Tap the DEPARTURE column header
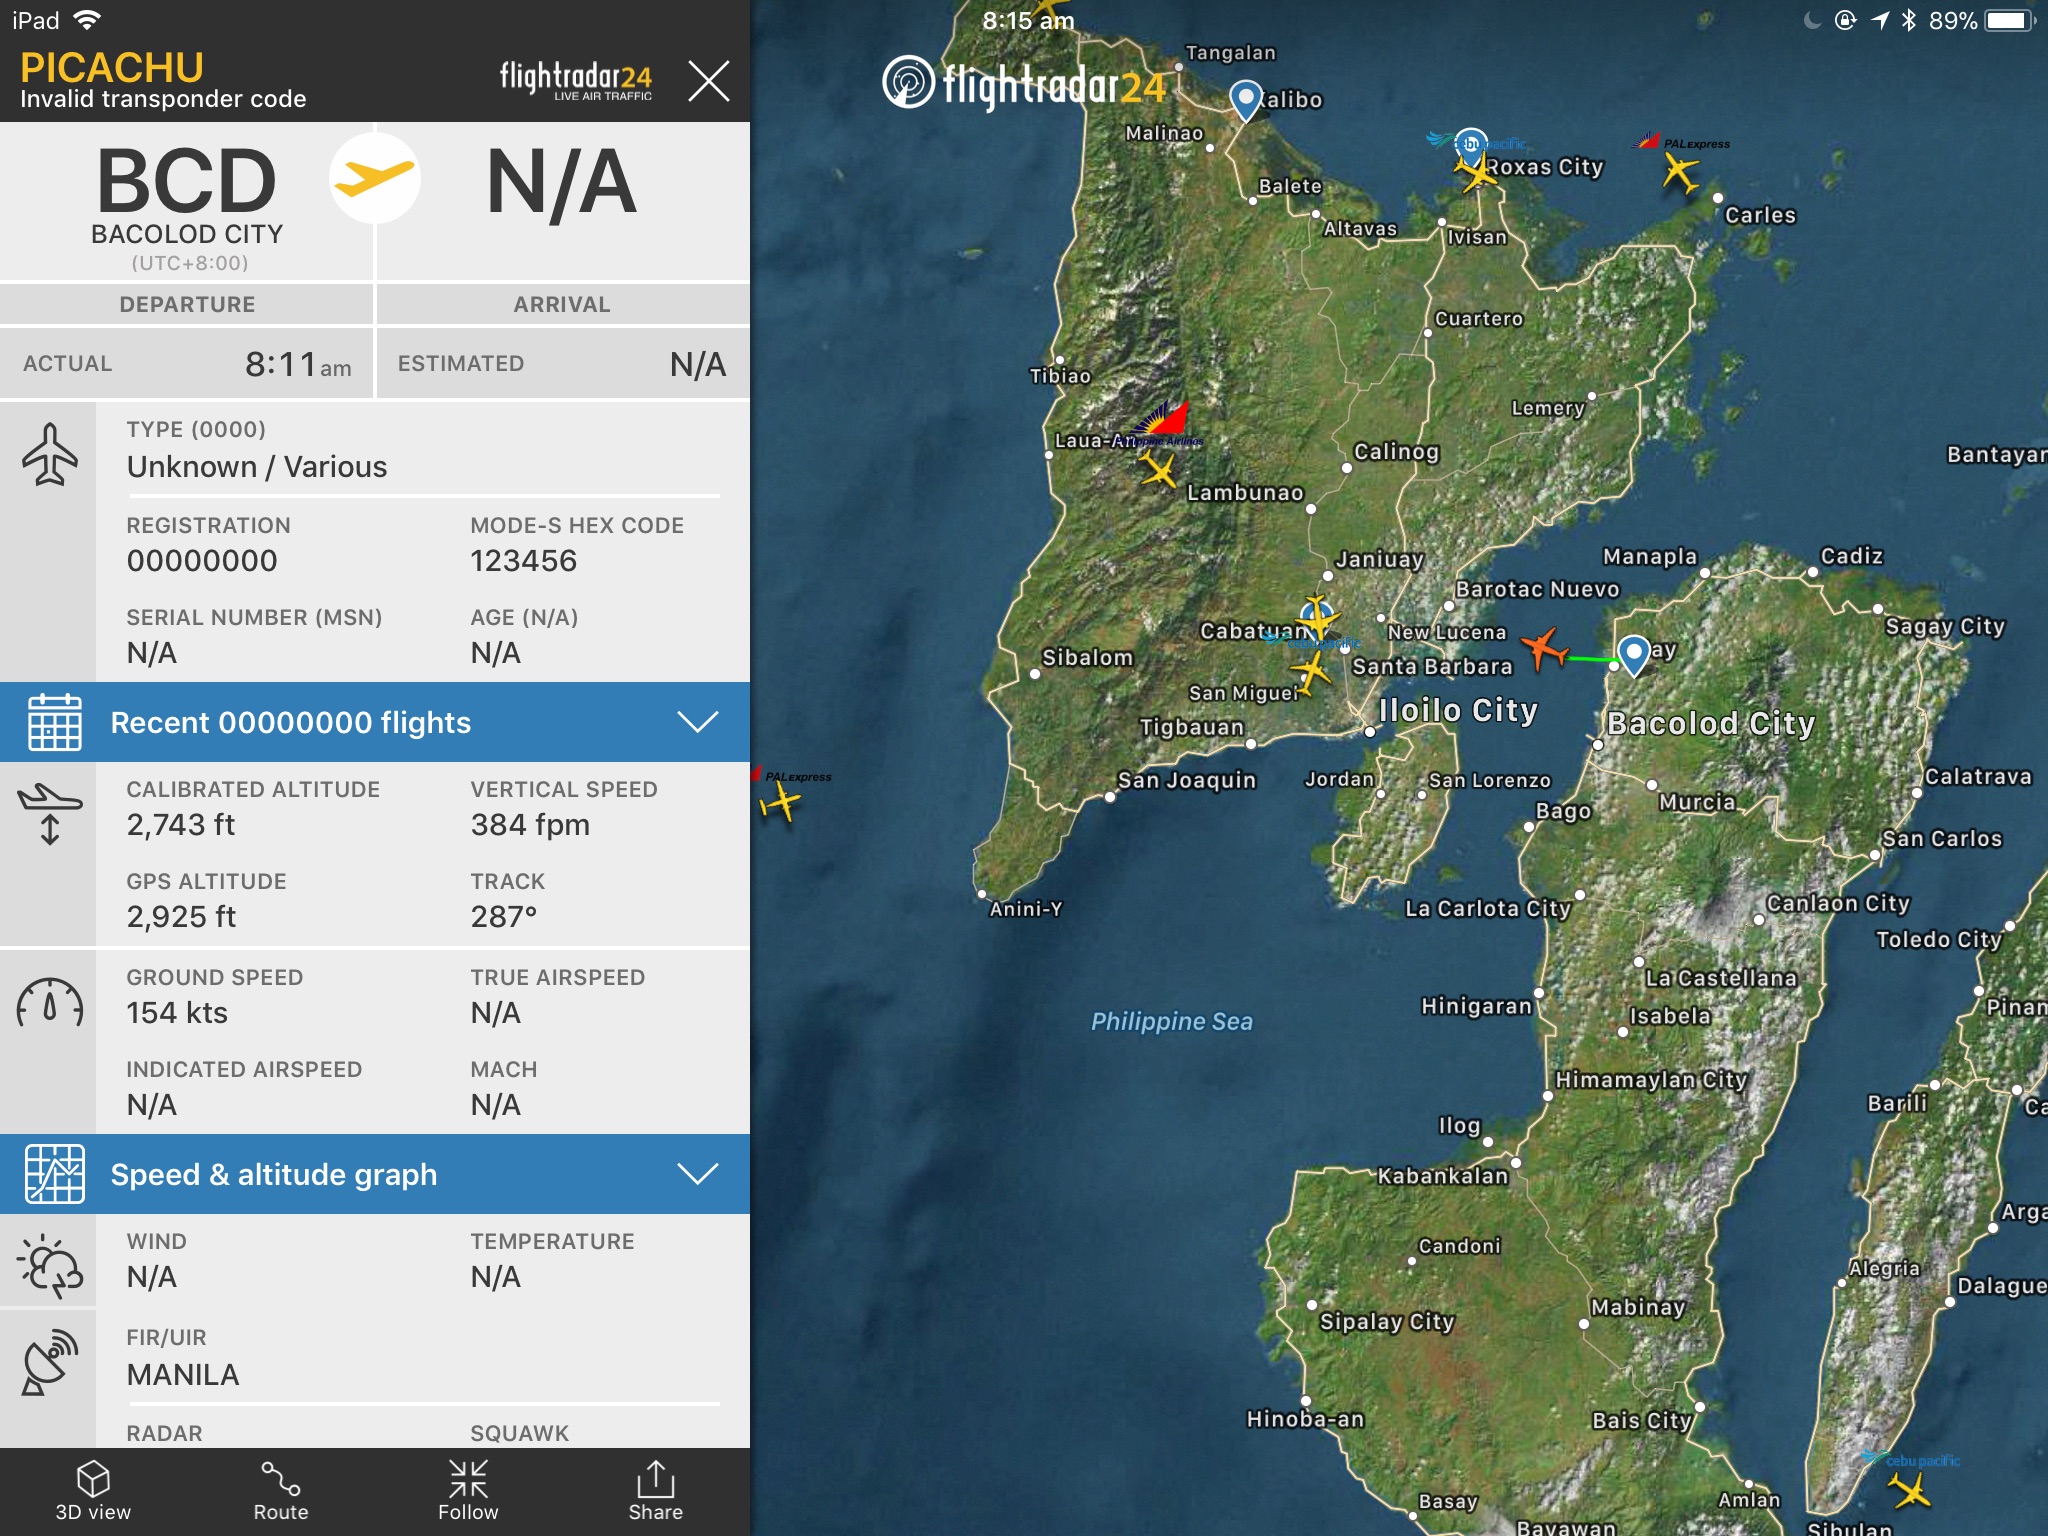This screenshot has height=1536, width=2048. tap(187, 304)
